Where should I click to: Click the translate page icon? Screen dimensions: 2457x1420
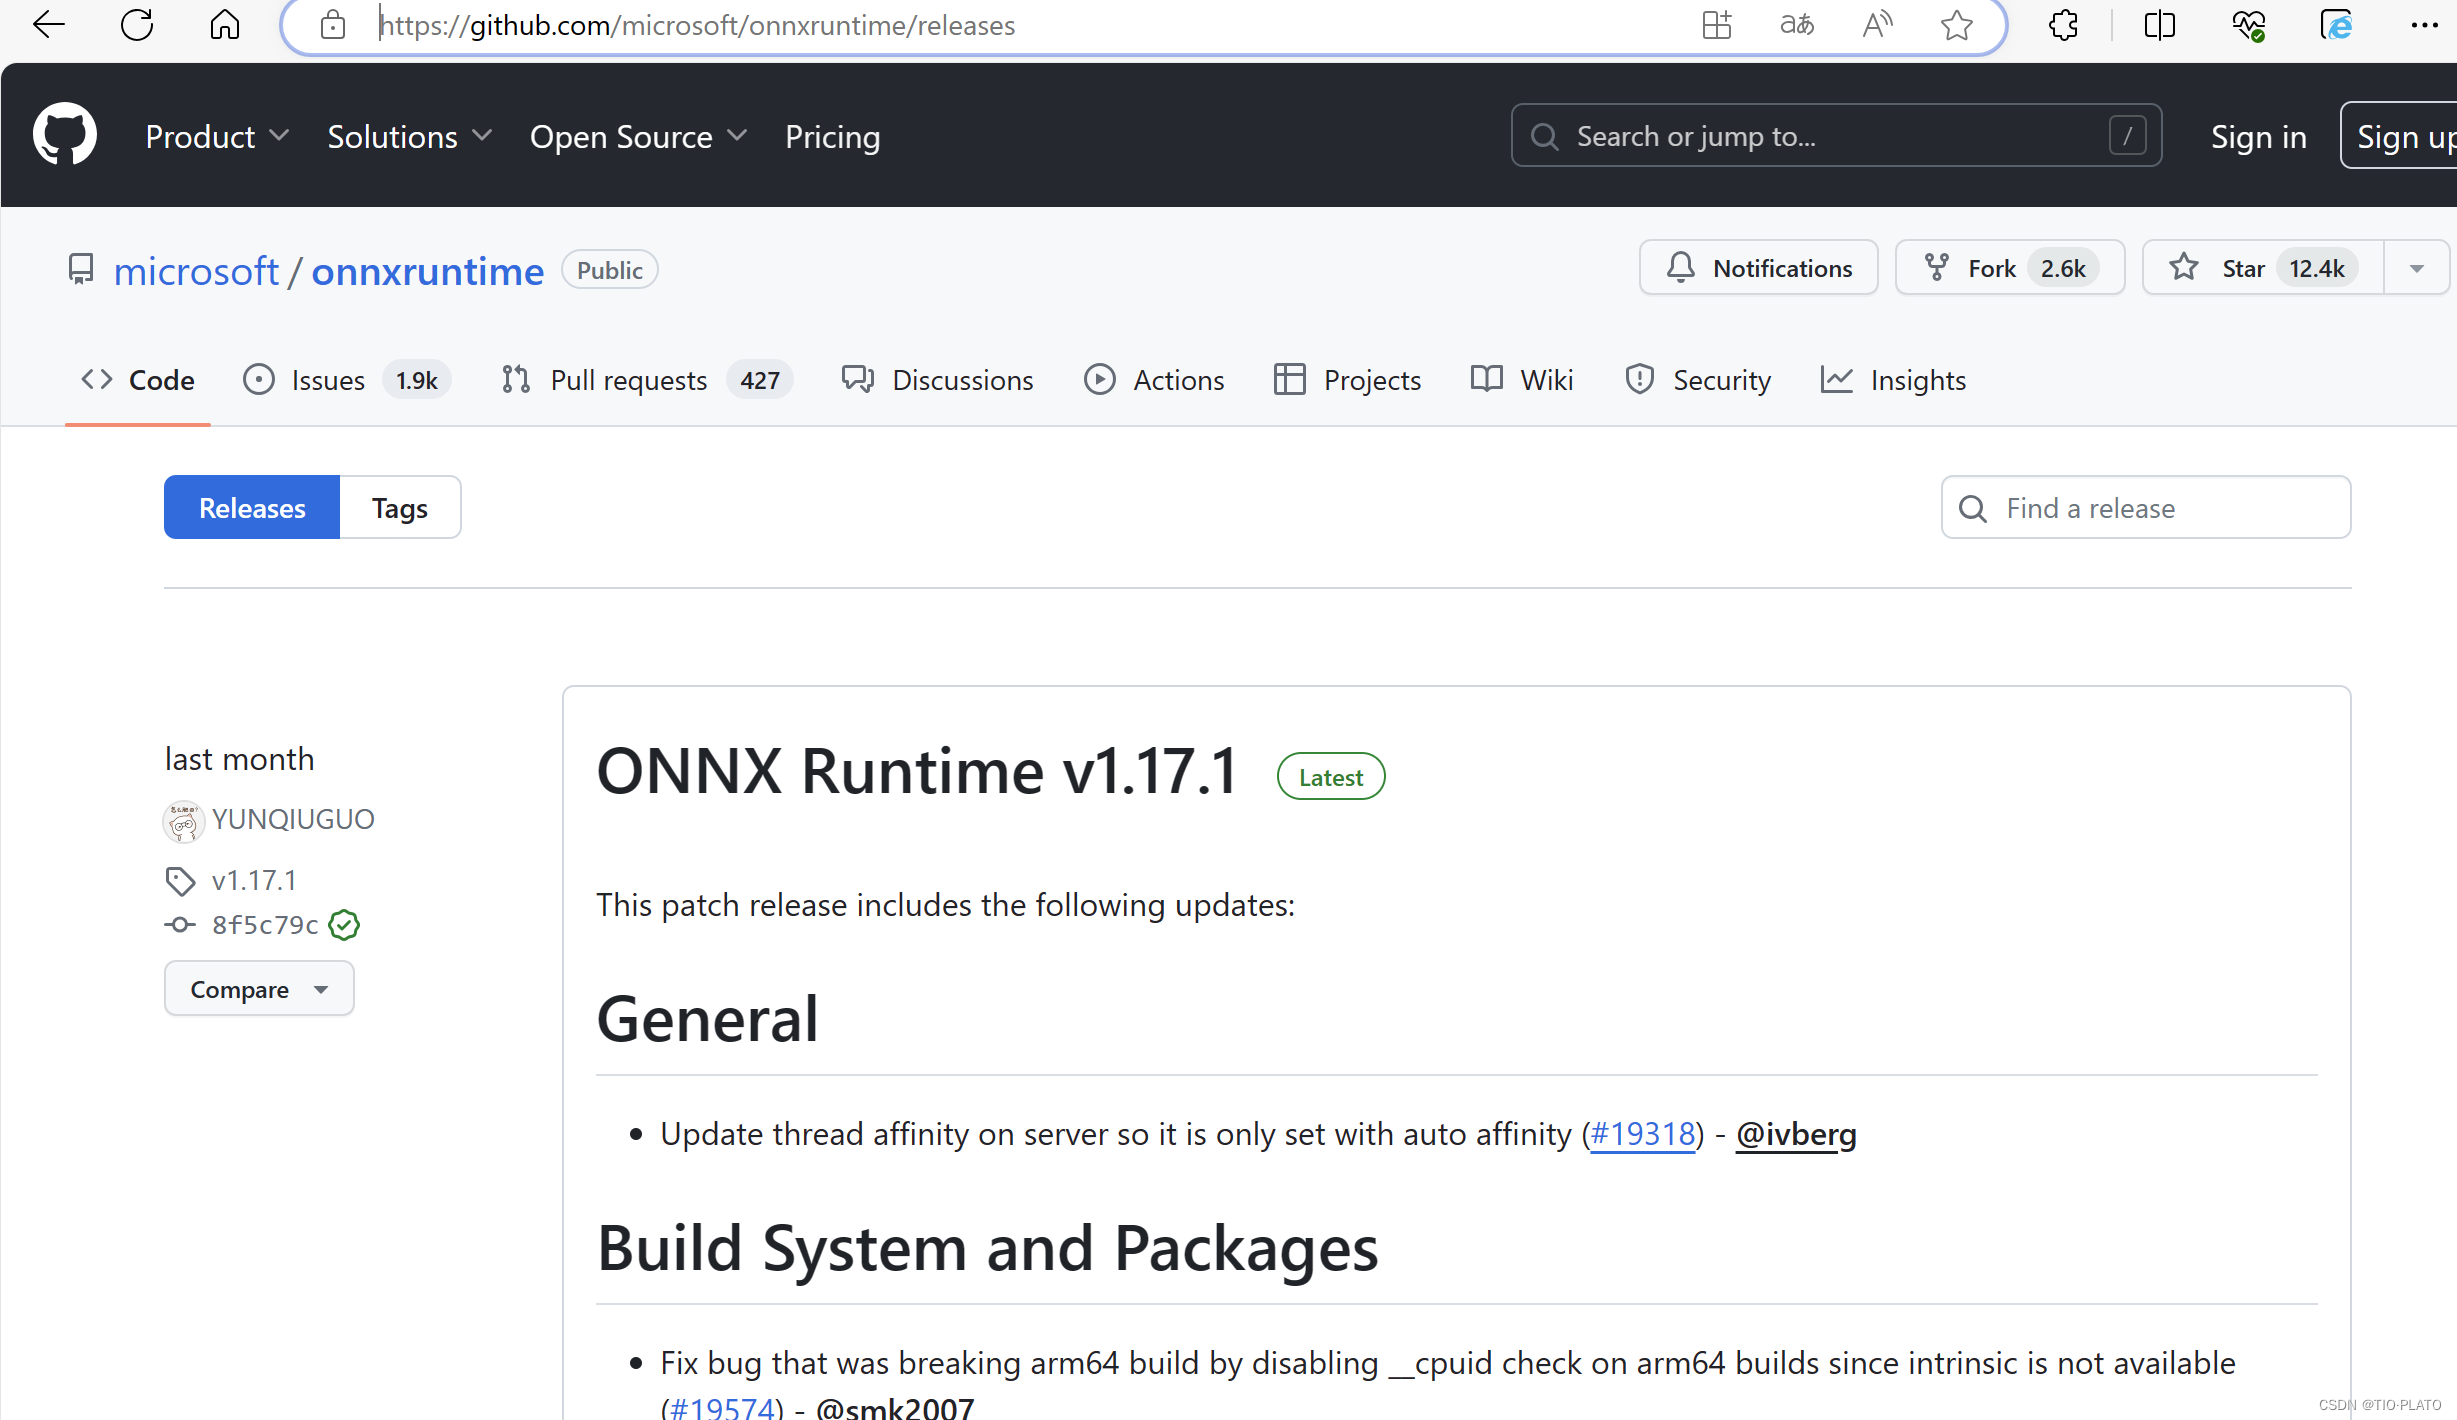tap(1797, 25)
